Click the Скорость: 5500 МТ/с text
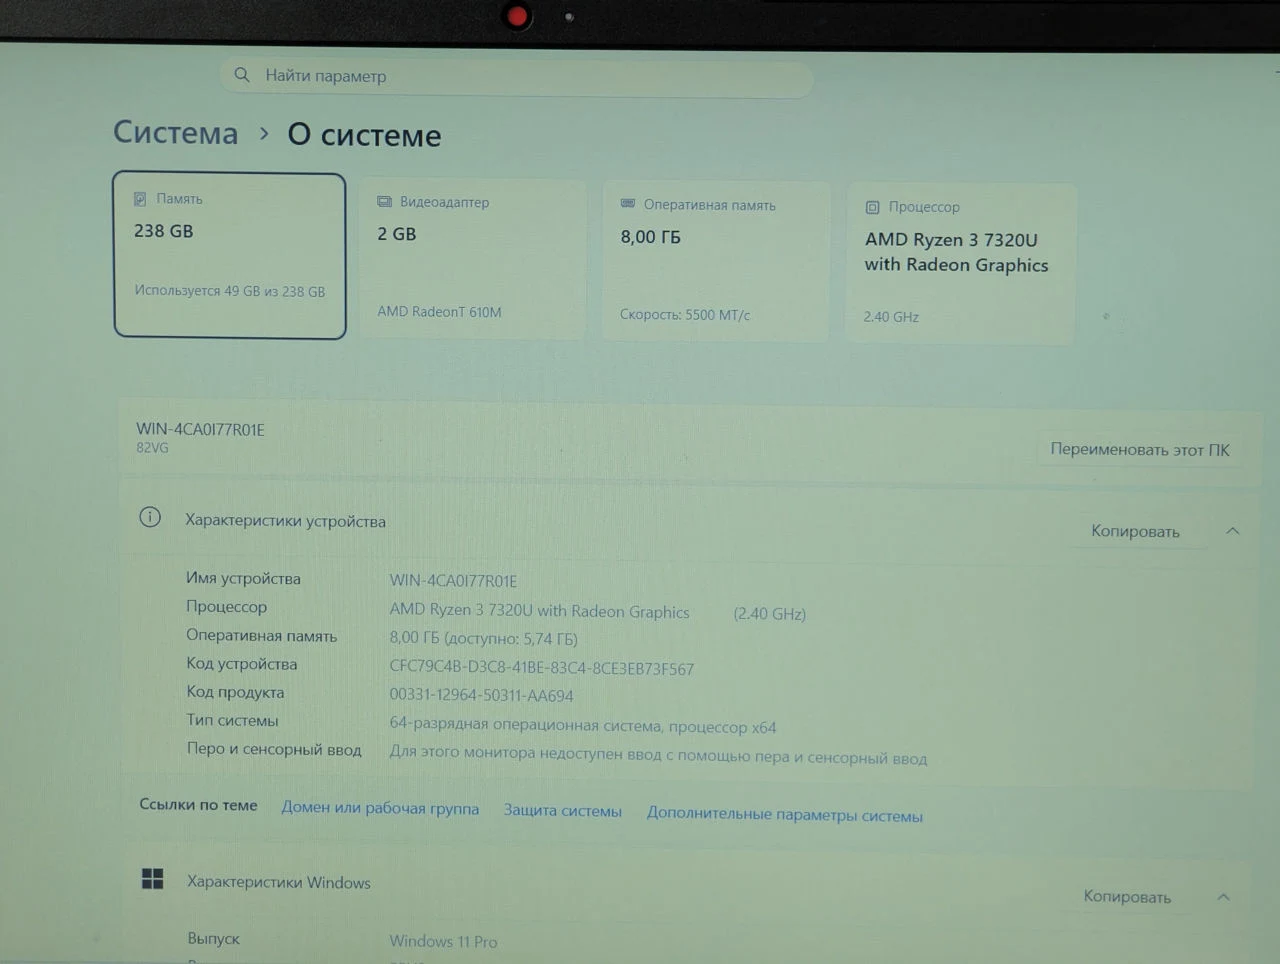 click(685, 315)
